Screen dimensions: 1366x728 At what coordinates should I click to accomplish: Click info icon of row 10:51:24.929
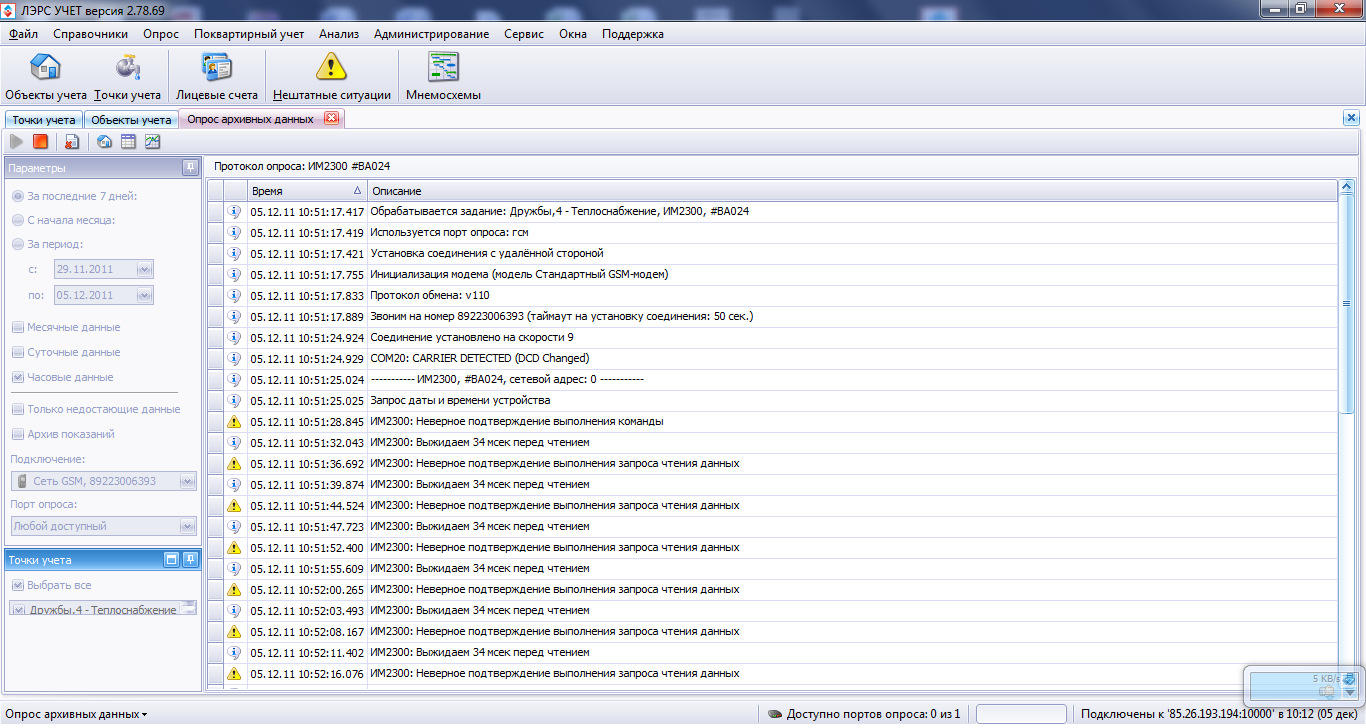pyautogui.click(x=234, y=358)
